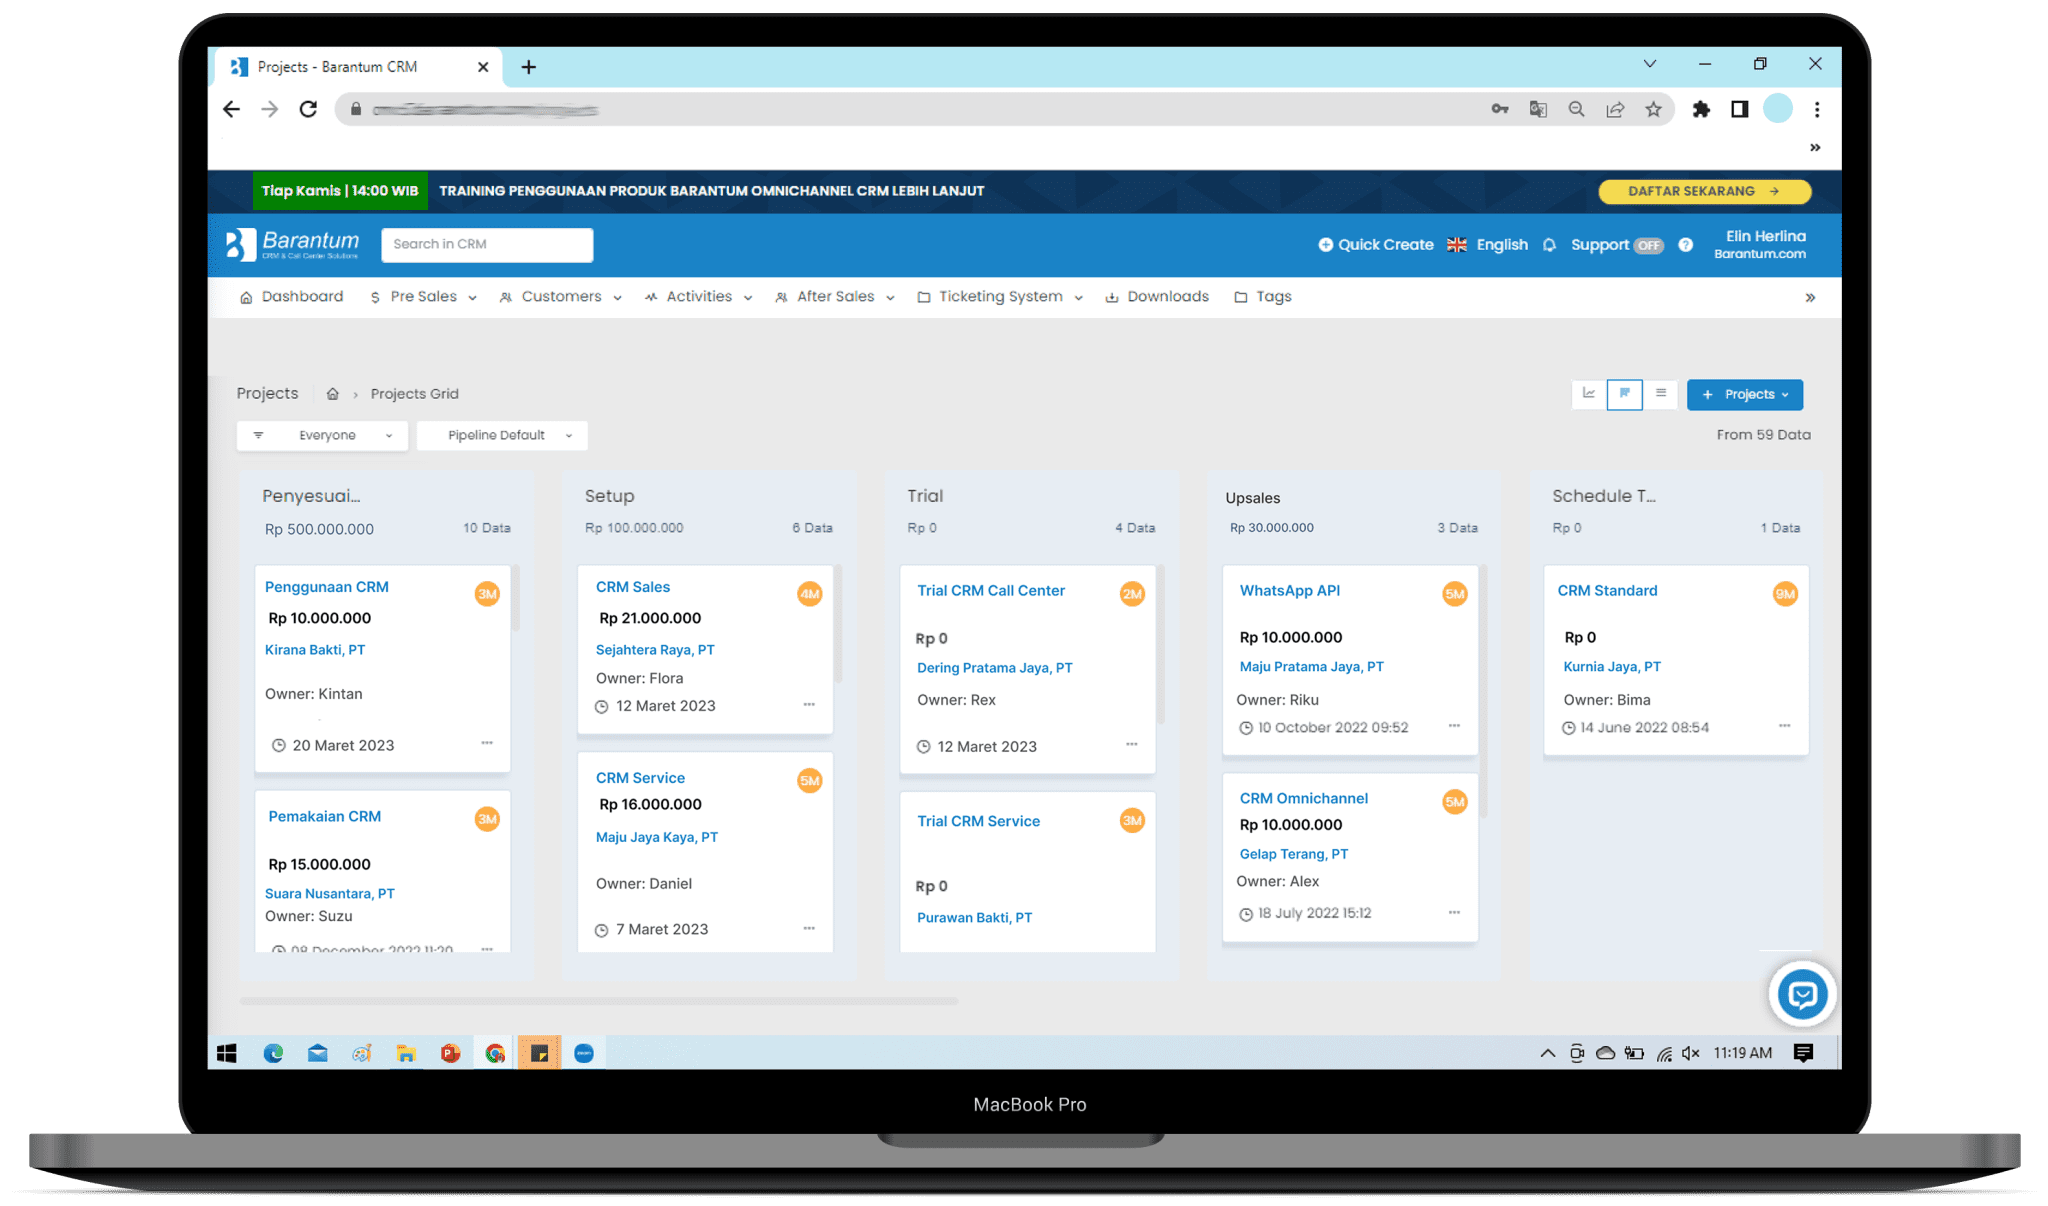Screen dimensions: 2048x1206
Task: Open the Pipeline Default dropdown
Action: coord(502,435)
